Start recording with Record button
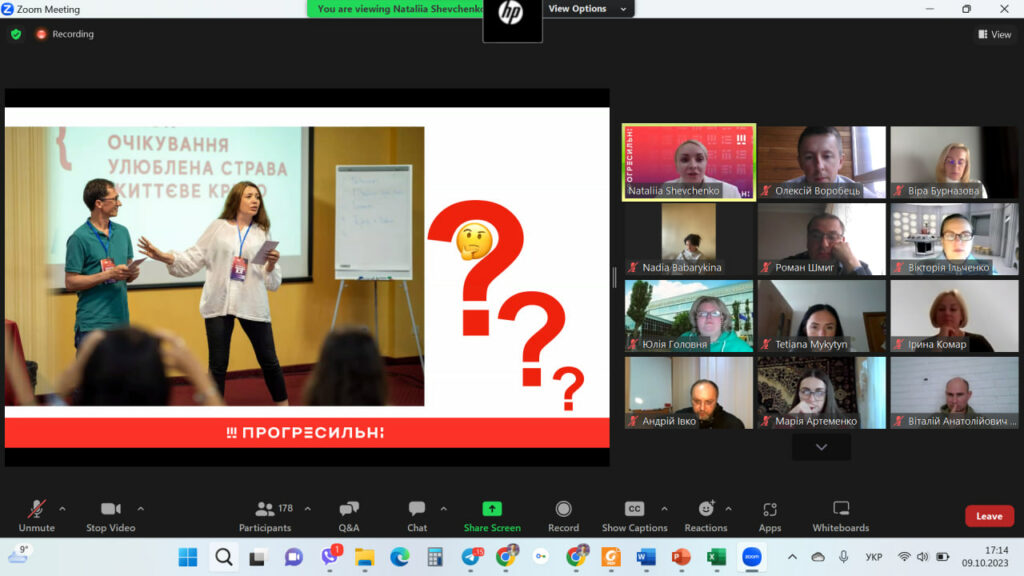The height and width of the screenshot is (576, 1024). coord(563,509)
